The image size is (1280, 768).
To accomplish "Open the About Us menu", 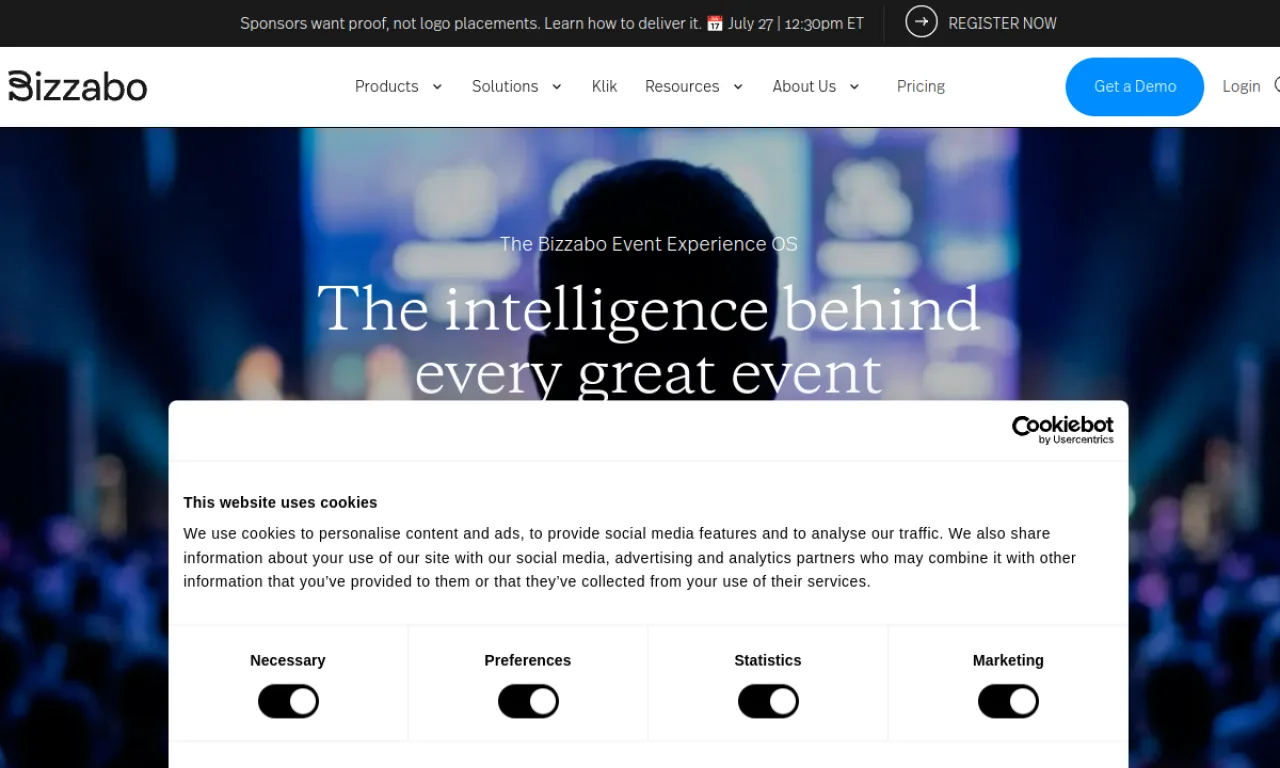I will click(804, 86).
